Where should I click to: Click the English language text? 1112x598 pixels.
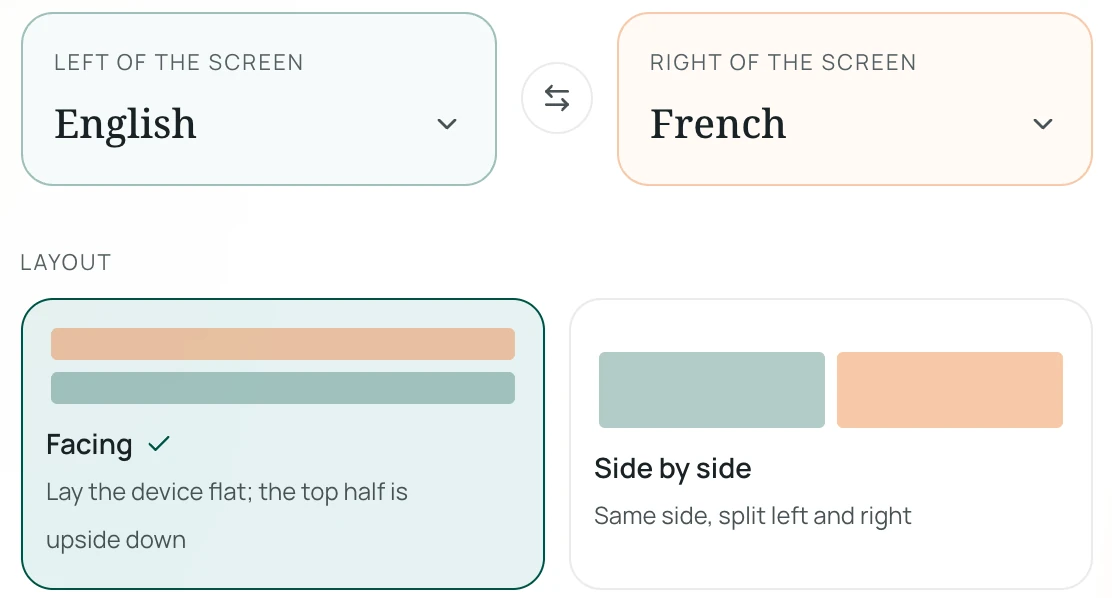pyautogui.click(x=125, y=124)
